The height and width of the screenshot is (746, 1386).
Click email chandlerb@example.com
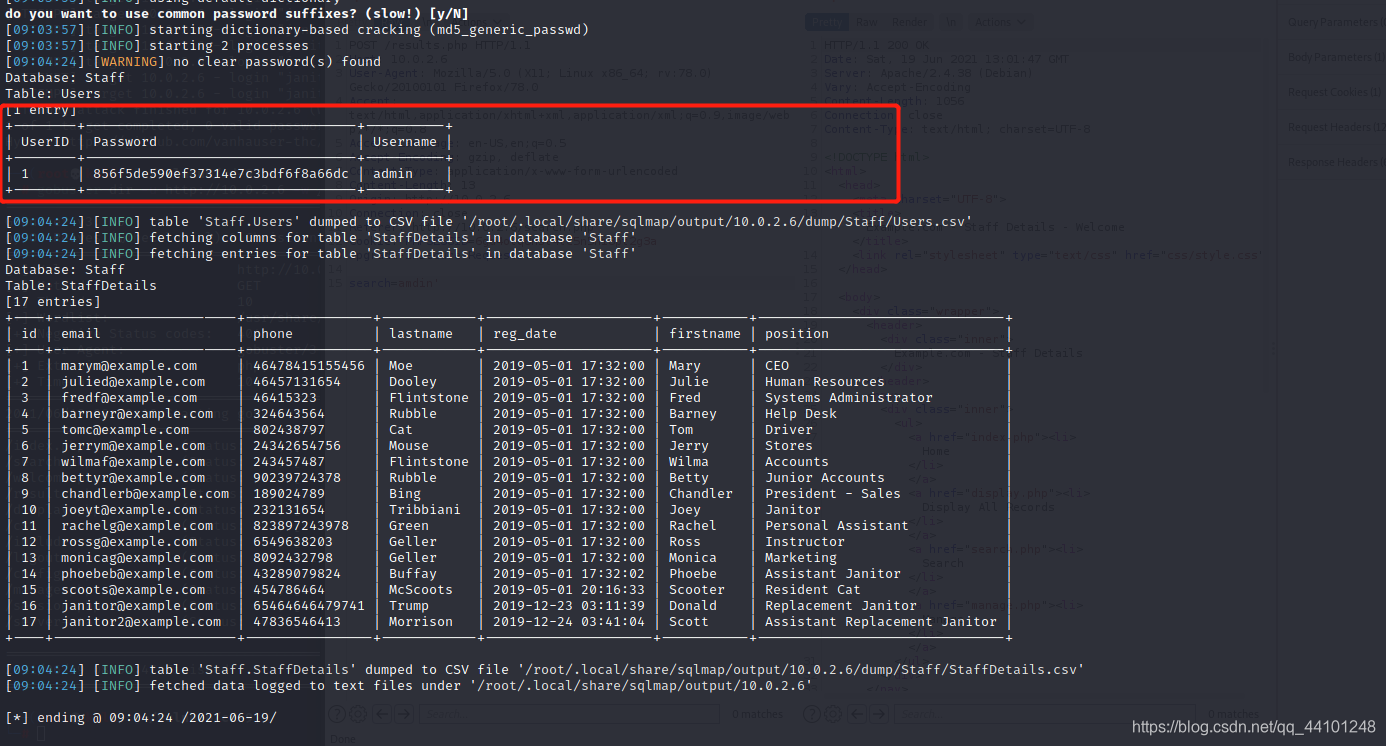145,494
